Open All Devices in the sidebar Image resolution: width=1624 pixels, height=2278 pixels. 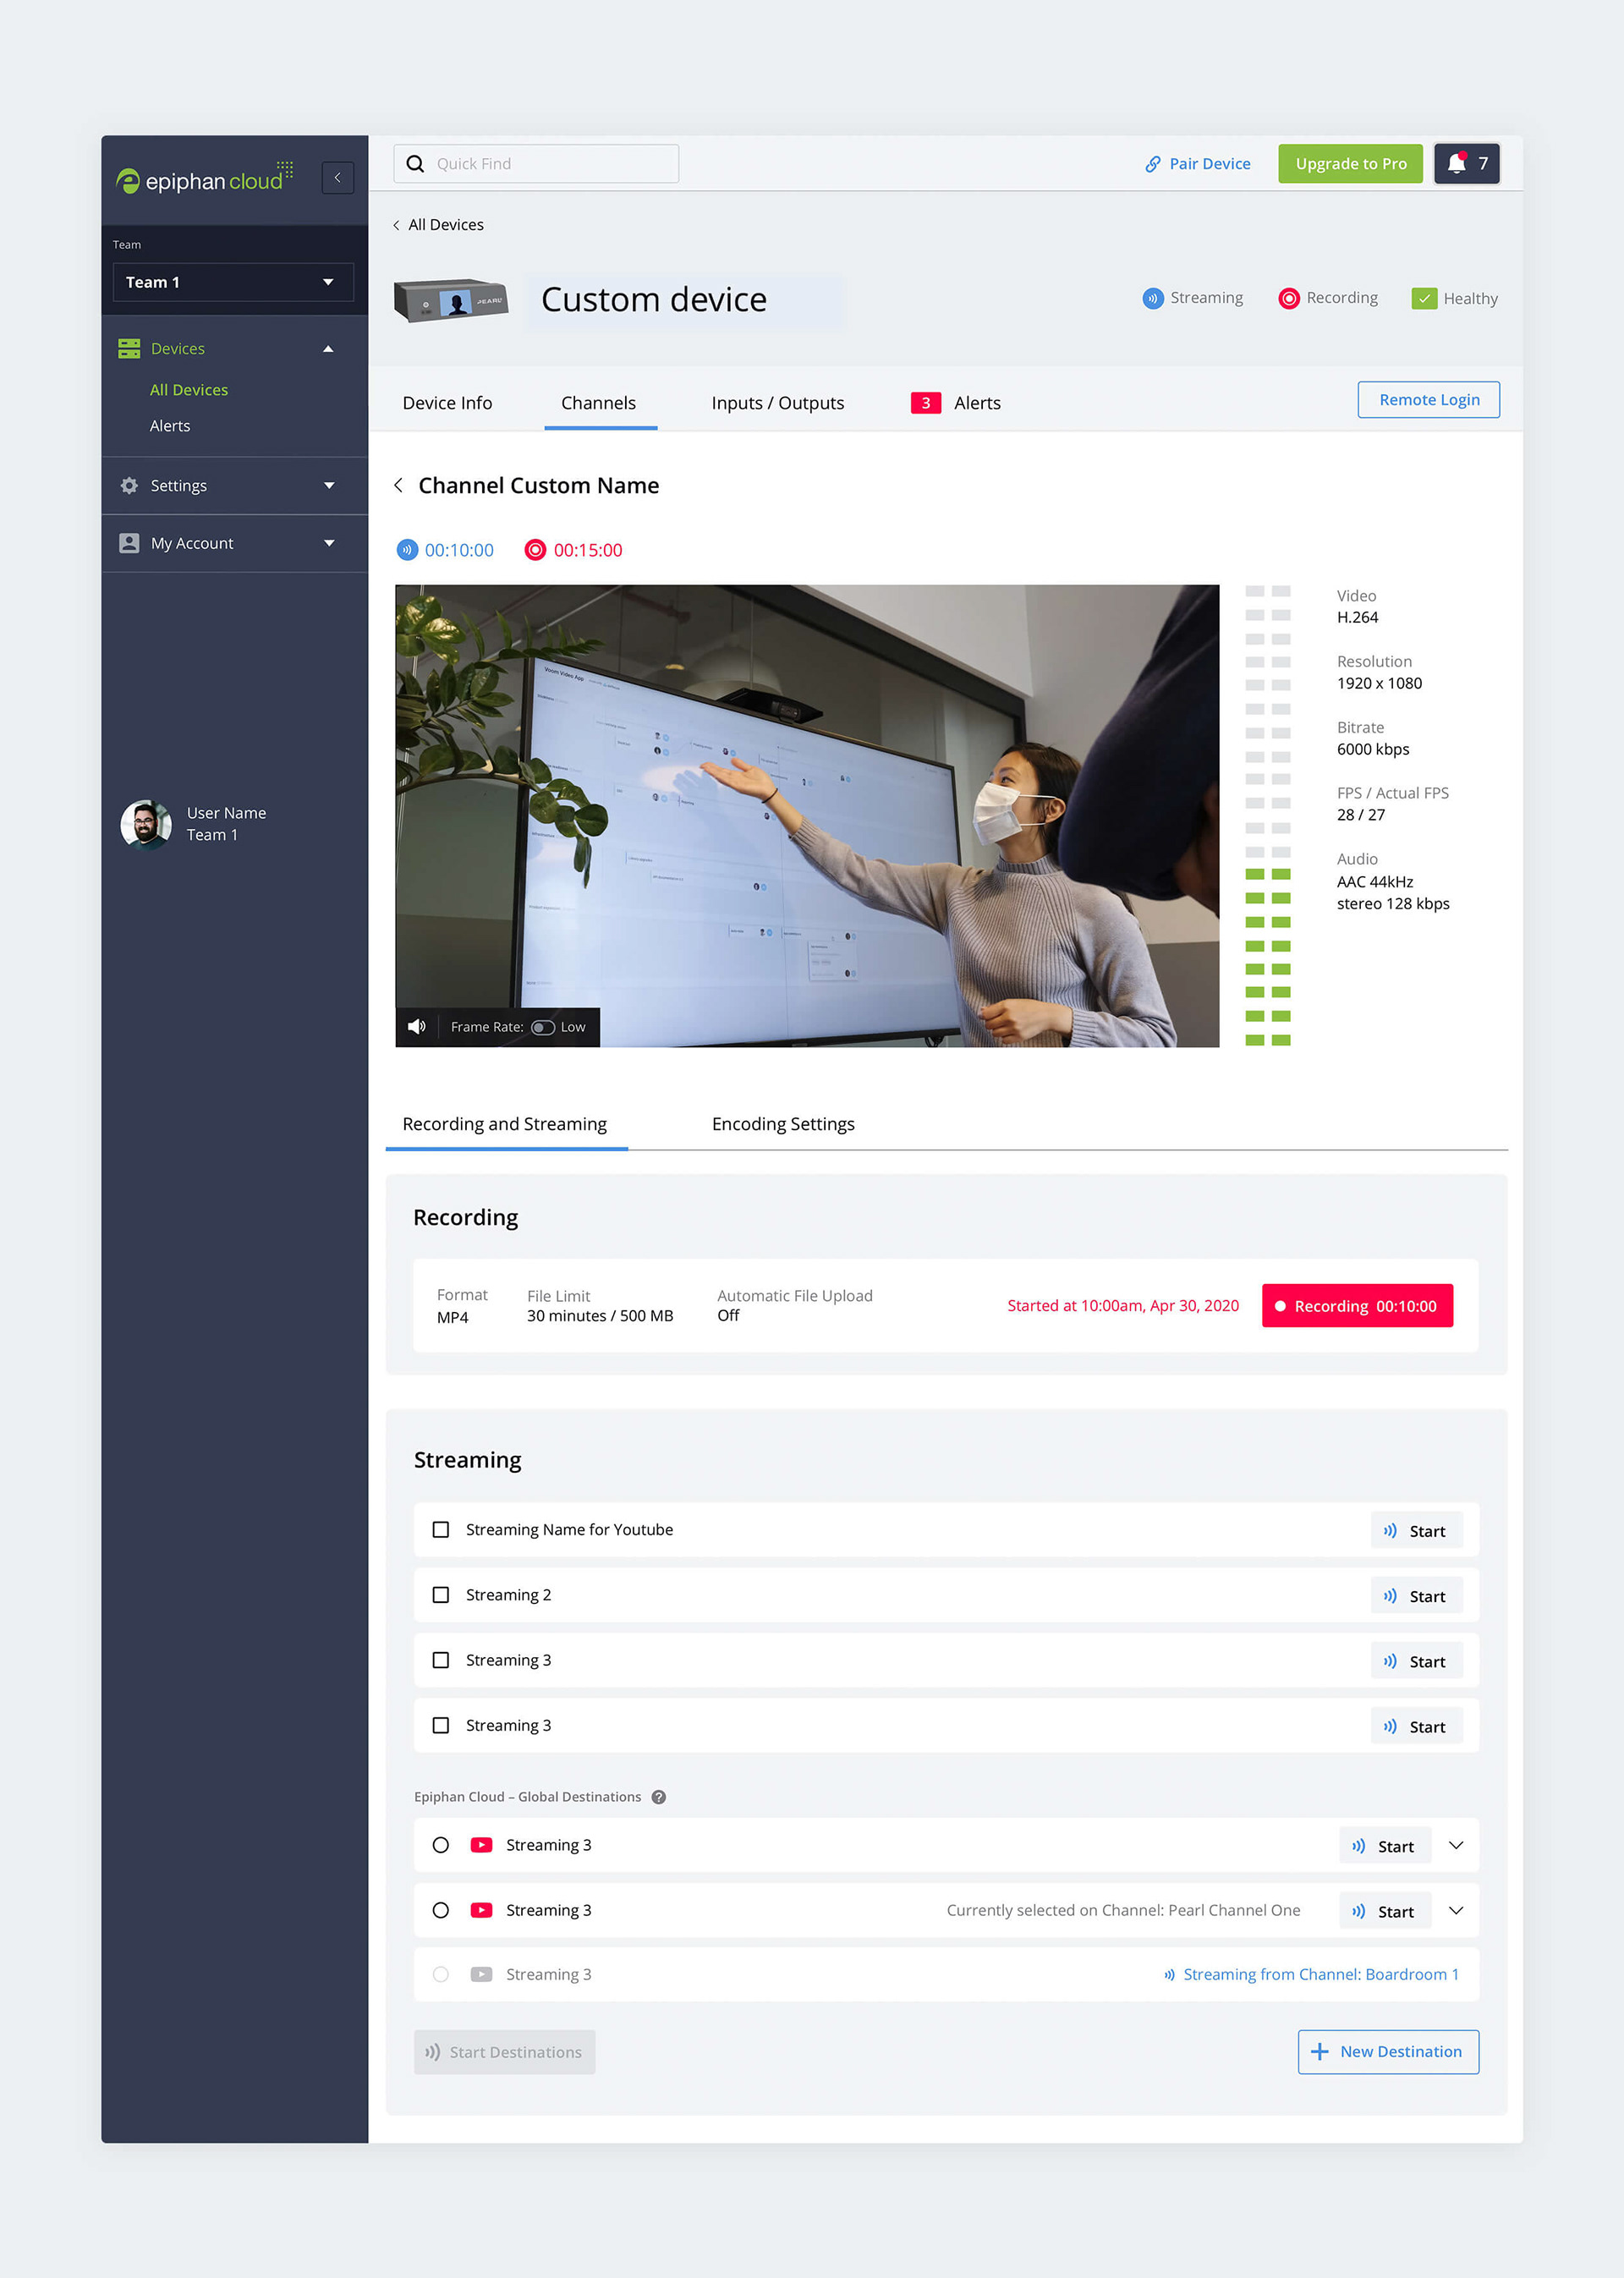pyautogui.click(x=189, y=390)
